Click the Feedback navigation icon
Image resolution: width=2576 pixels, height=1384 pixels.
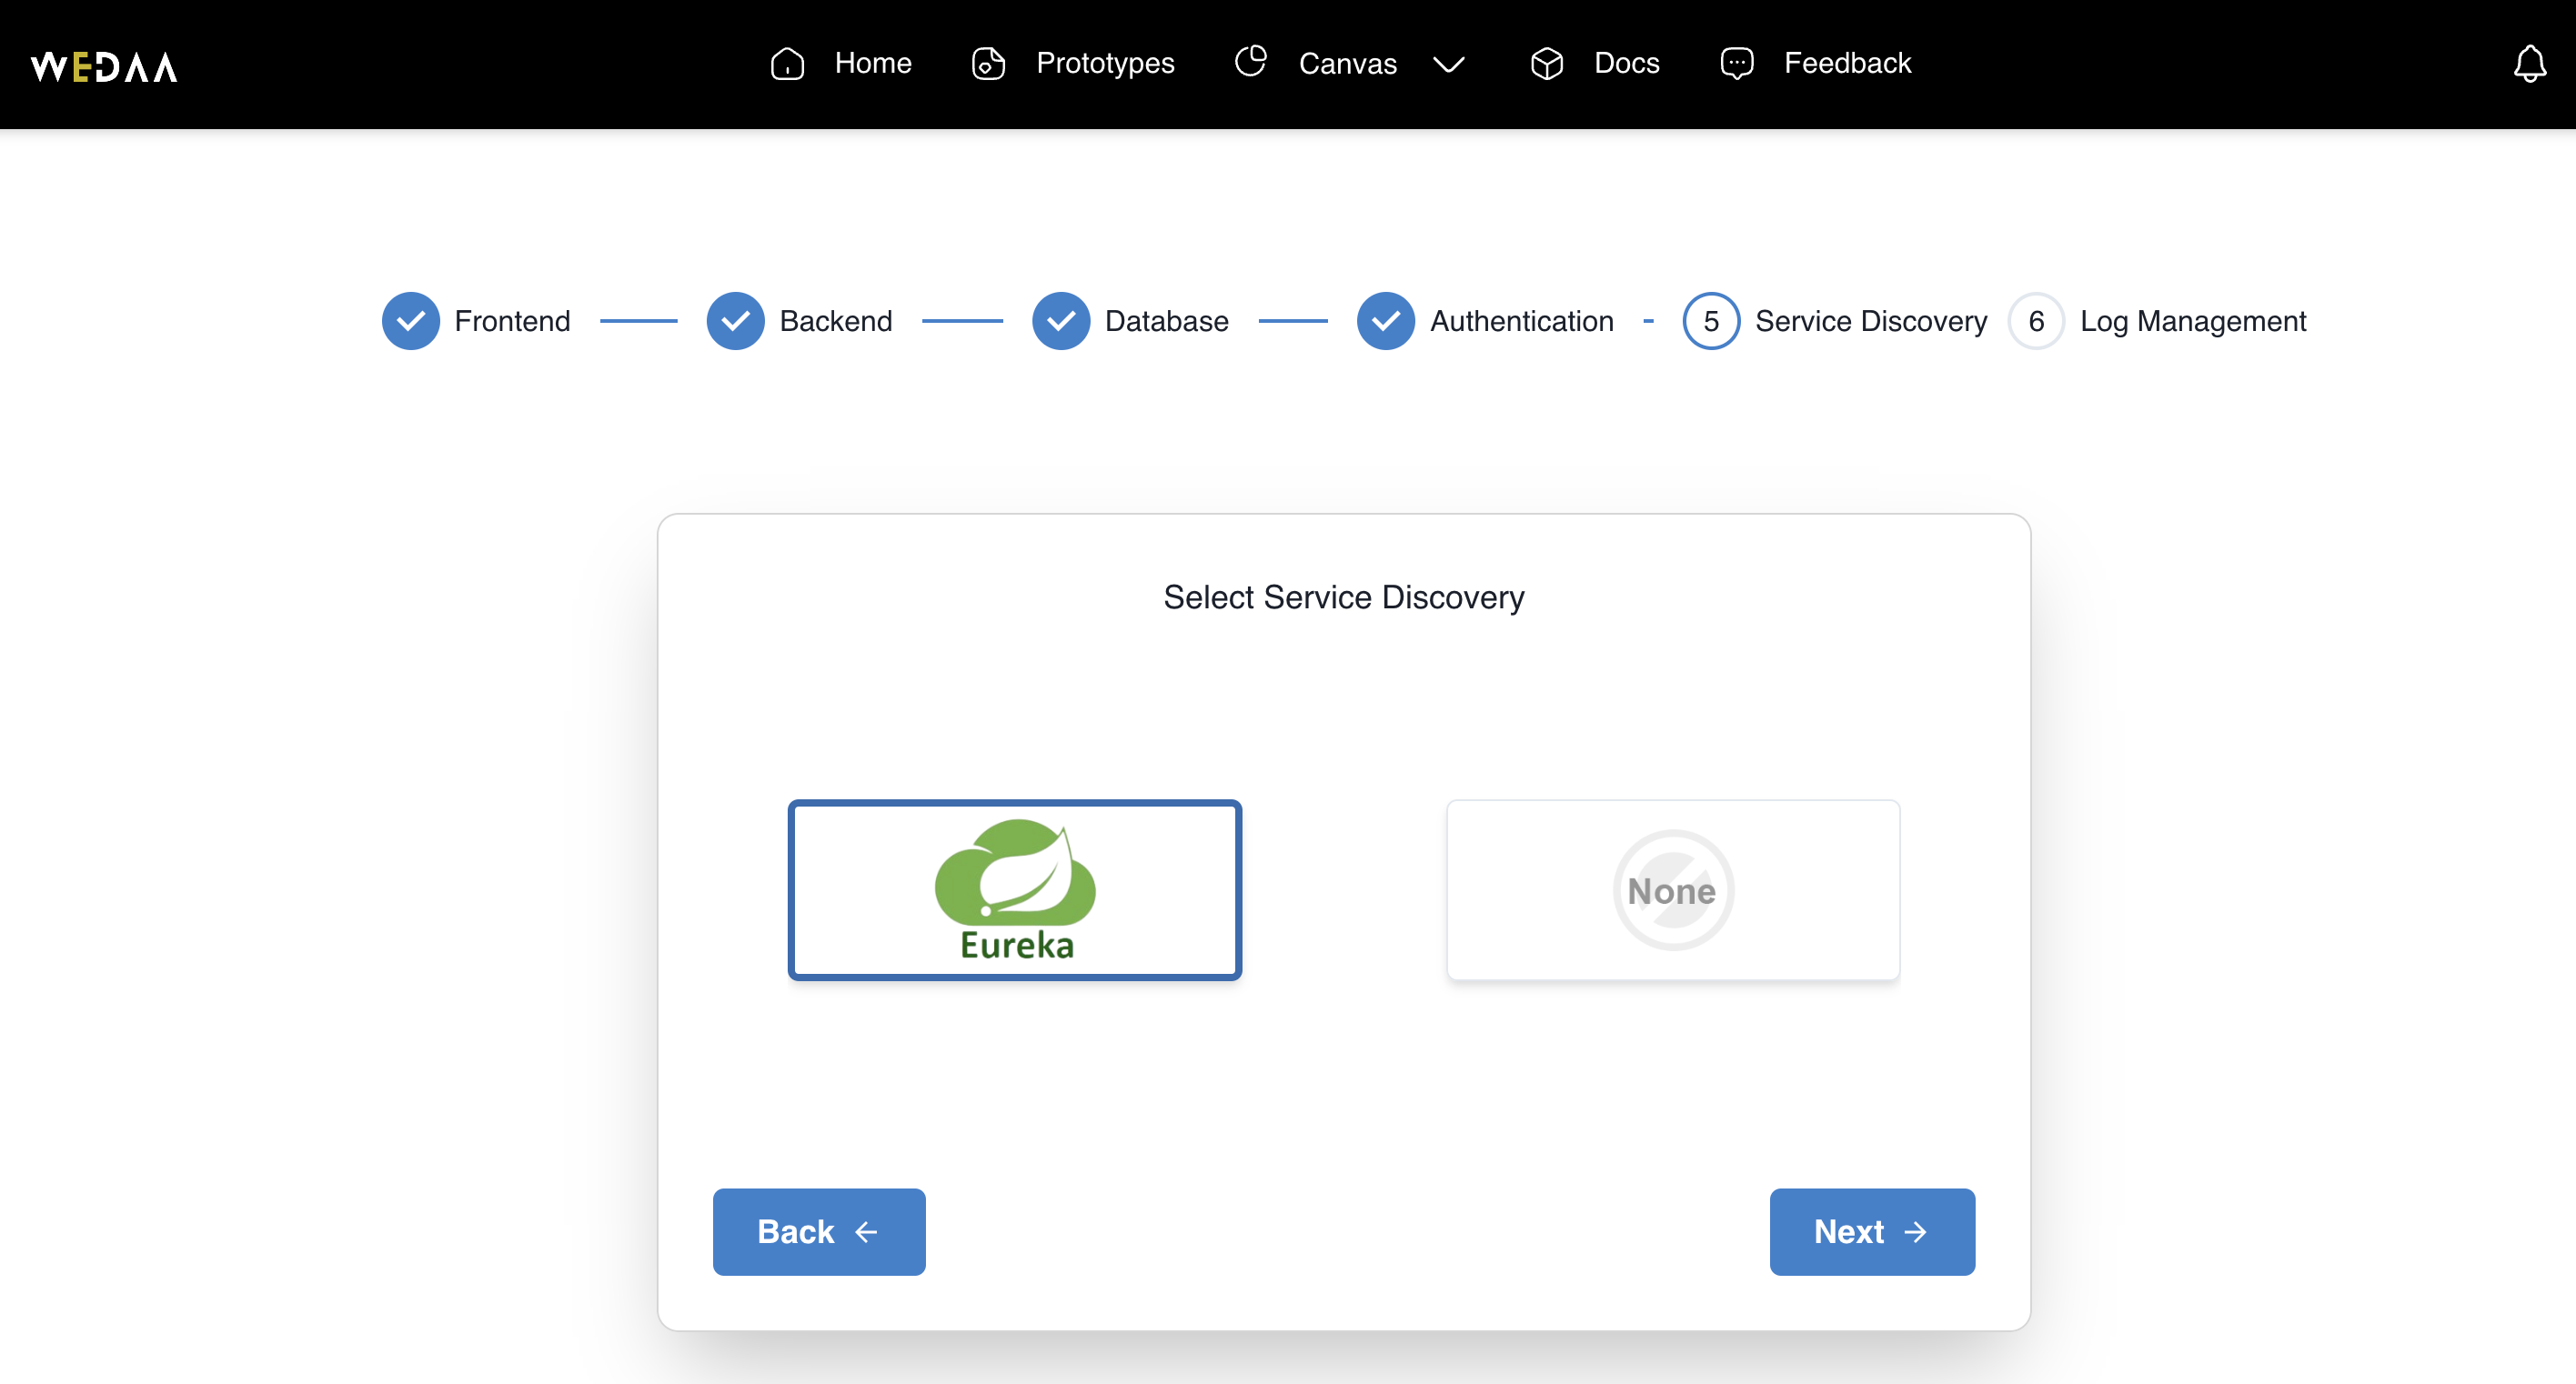[x=1737, y=63]
